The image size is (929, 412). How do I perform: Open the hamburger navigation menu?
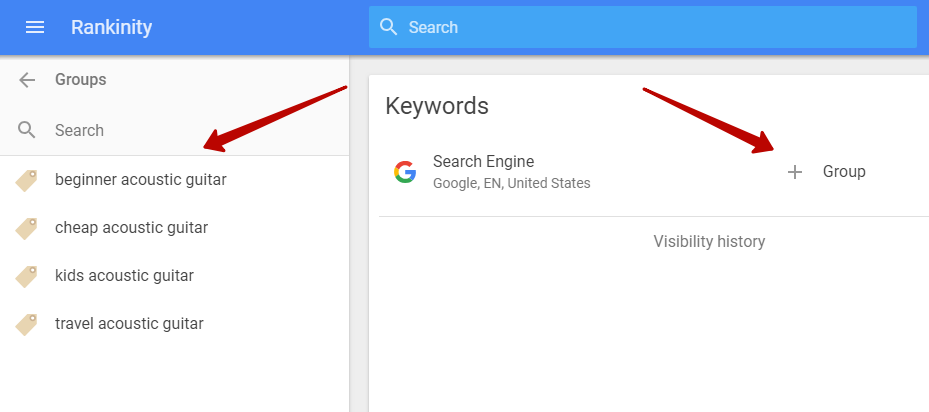tap(35, 27)
